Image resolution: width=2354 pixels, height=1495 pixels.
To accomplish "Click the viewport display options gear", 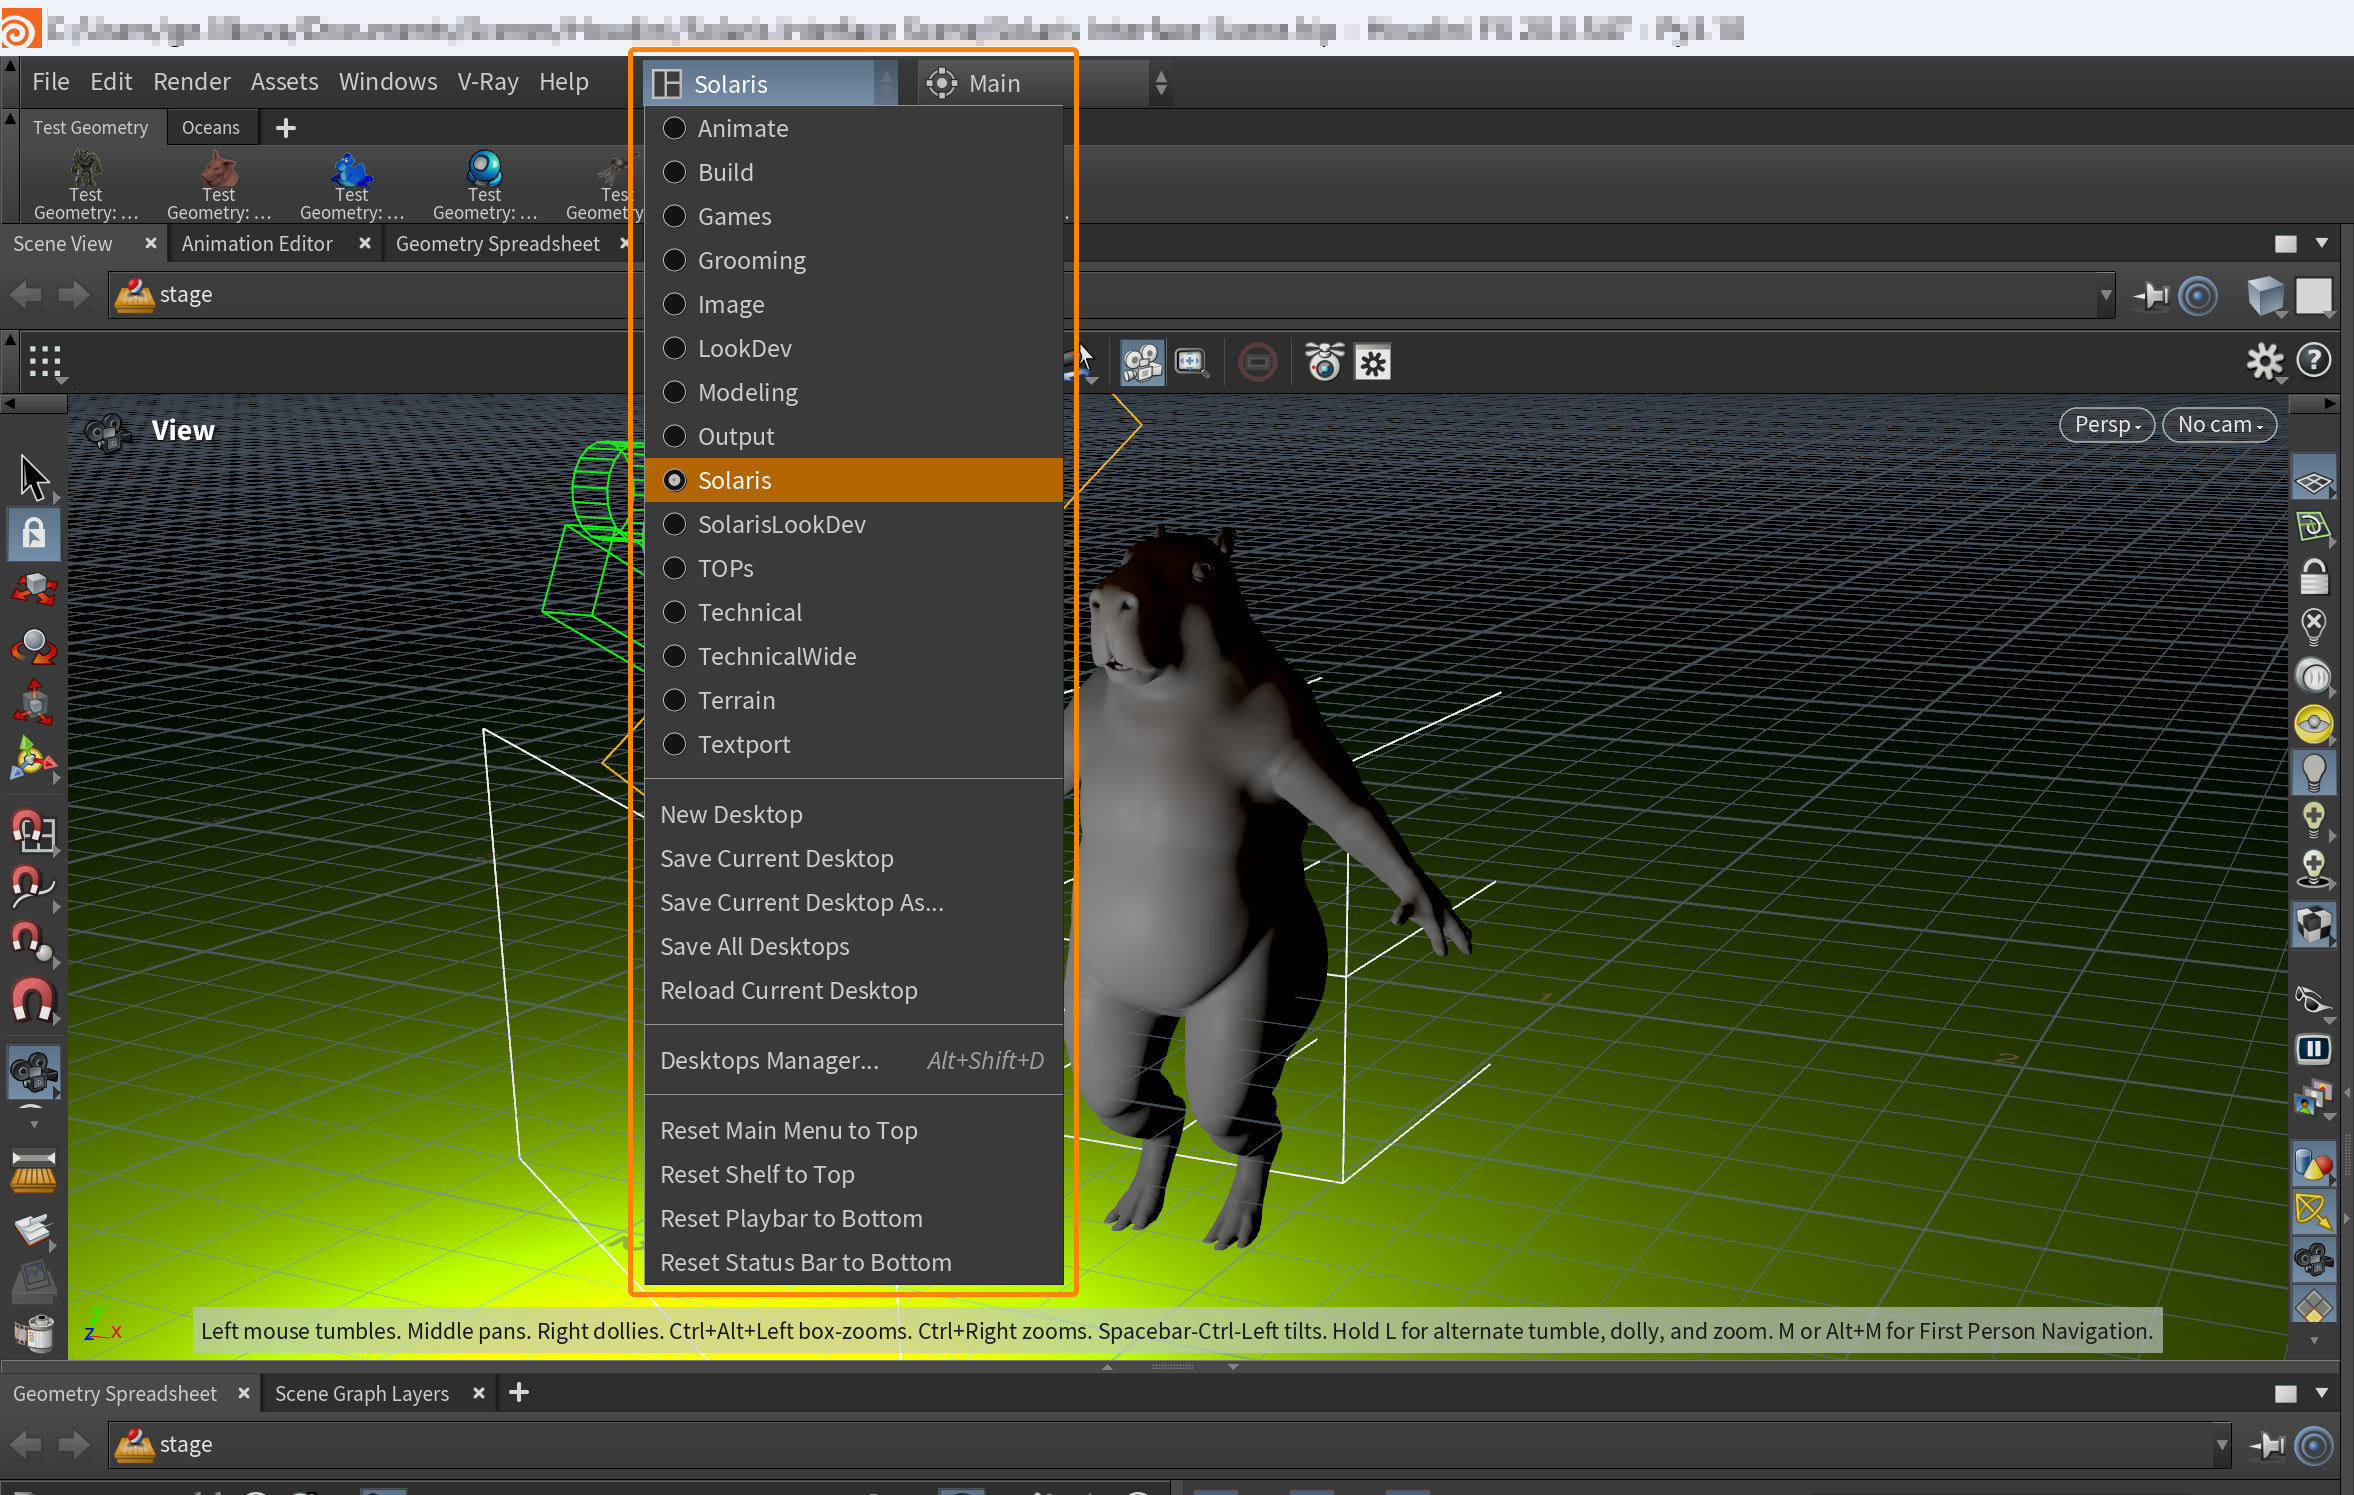I will click(x=2265, y=362).
